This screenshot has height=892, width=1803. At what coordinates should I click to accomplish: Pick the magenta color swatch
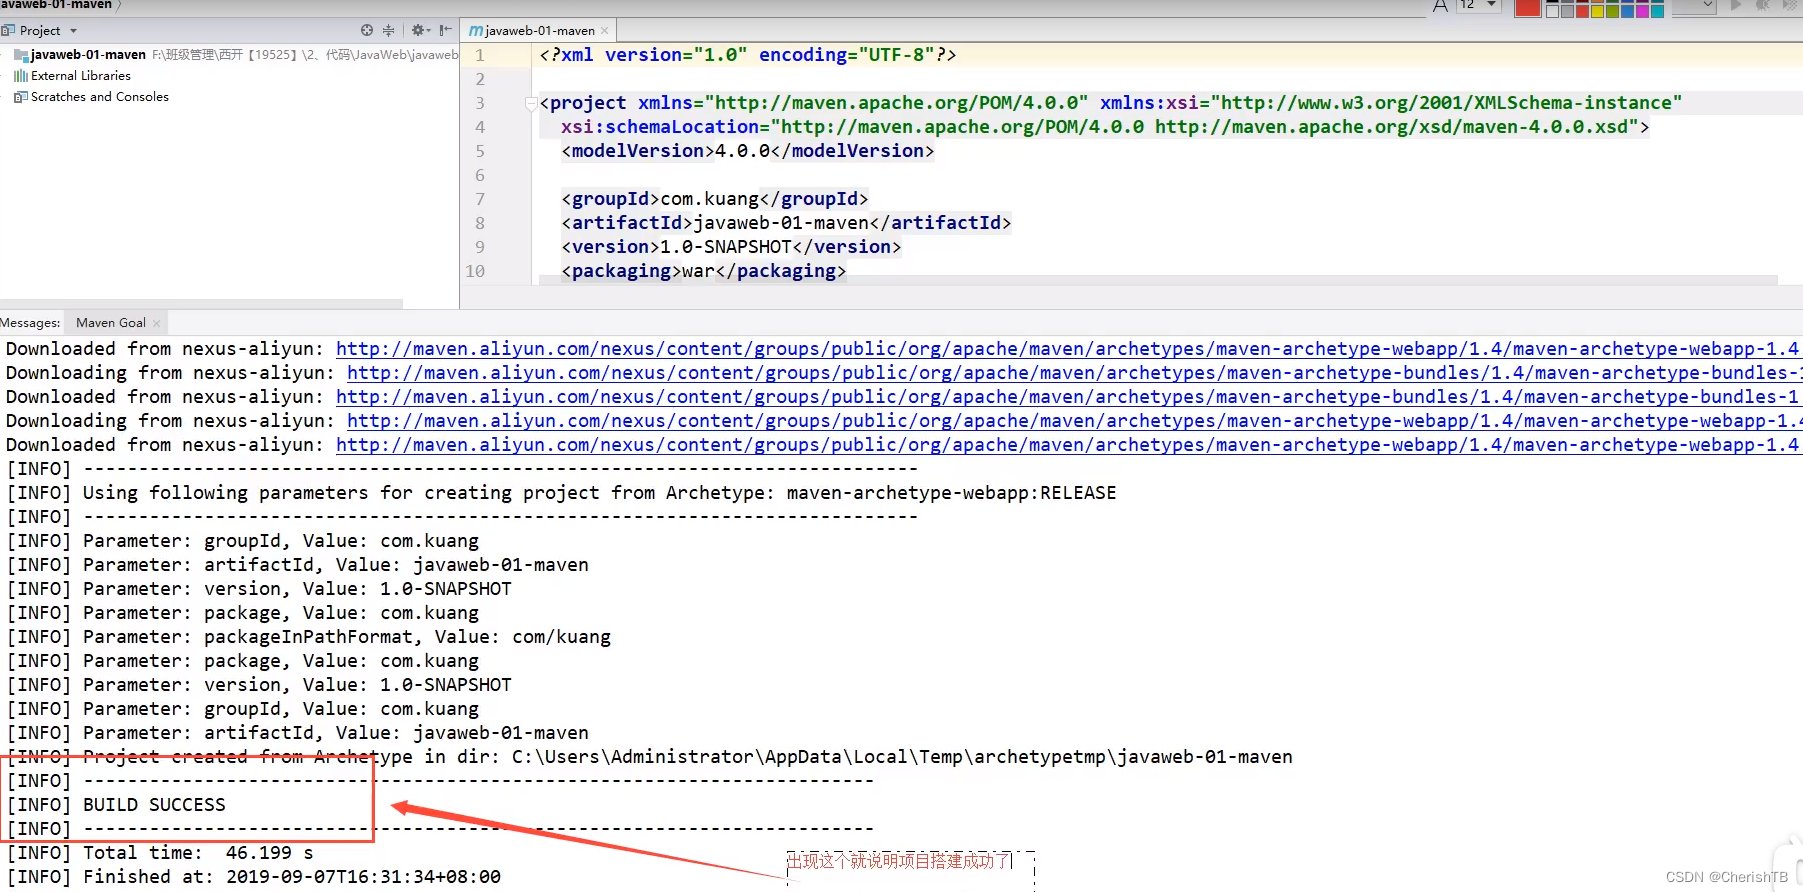[1642, 11]
